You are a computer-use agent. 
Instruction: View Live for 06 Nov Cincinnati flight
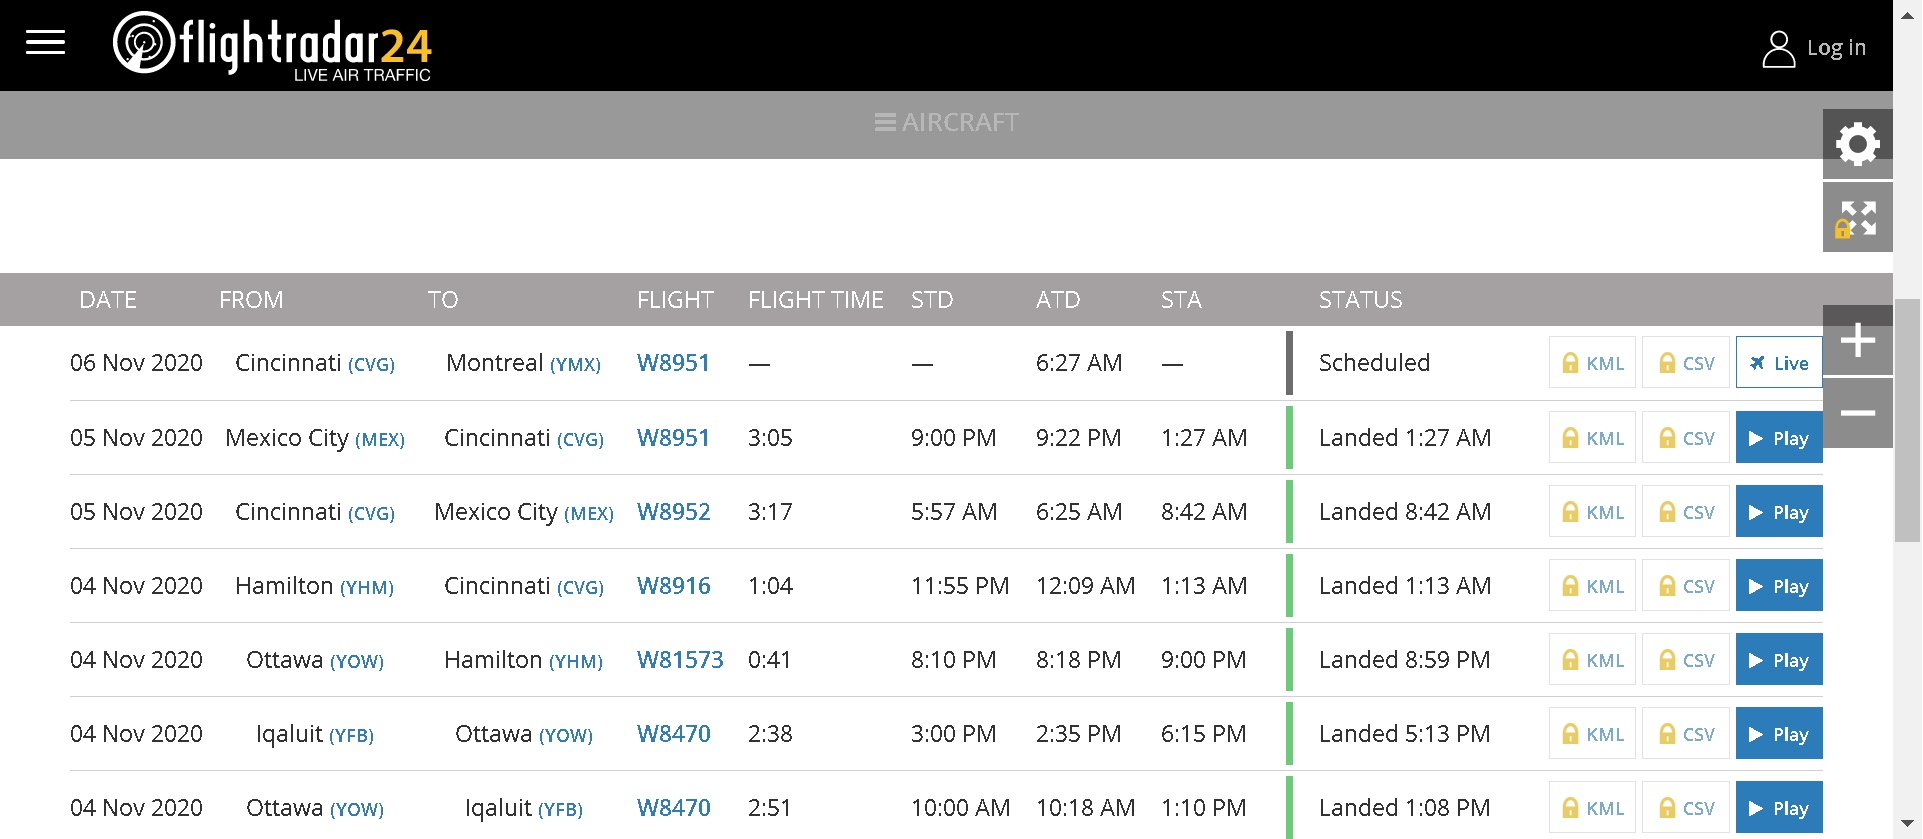(1779, 362)
